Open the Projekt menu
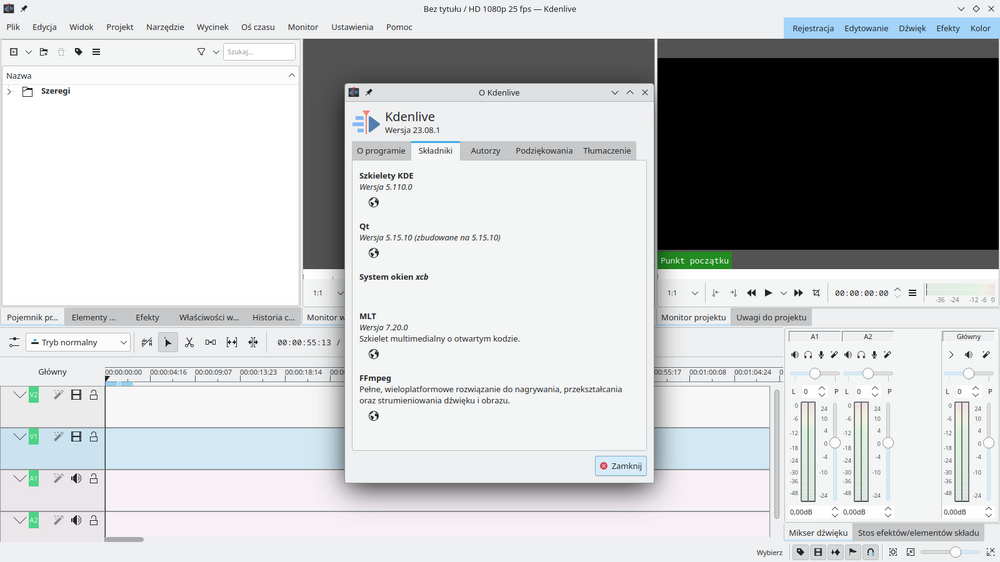The image size is (1000, 562). pyautogui.click(x=120, y=27)
